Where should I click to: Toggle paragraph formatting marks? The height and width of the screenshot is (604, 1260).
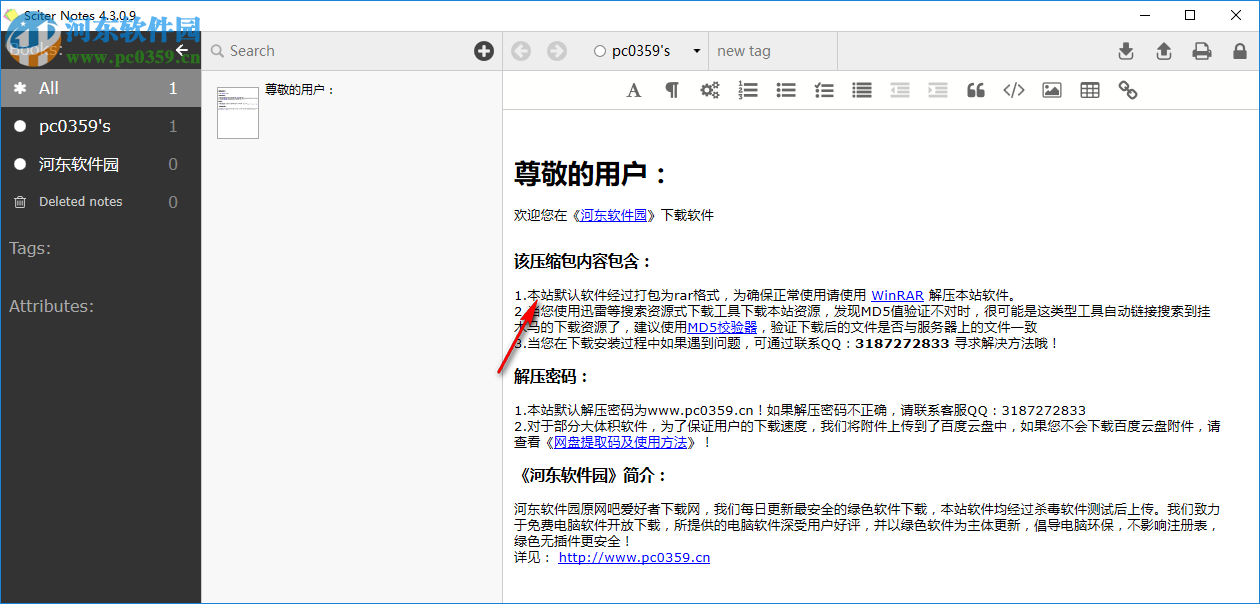pos(671,90)
